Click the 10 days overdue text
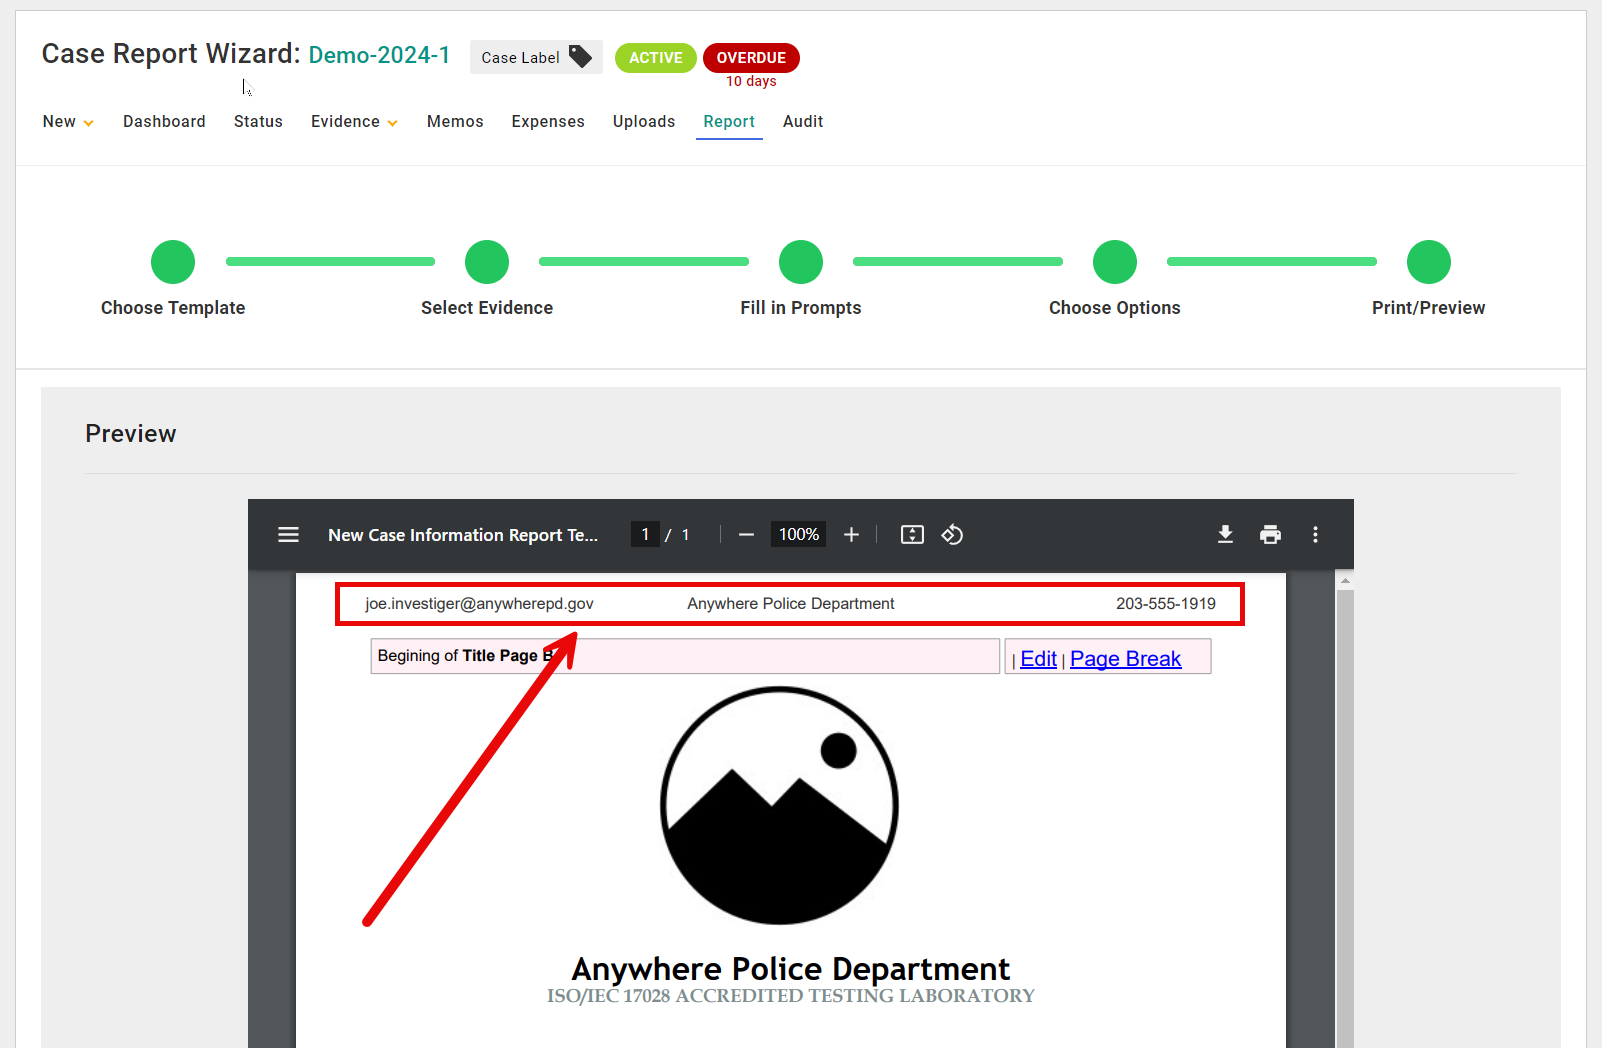The image size is (1602, 1048). click(x=751, y=82)
